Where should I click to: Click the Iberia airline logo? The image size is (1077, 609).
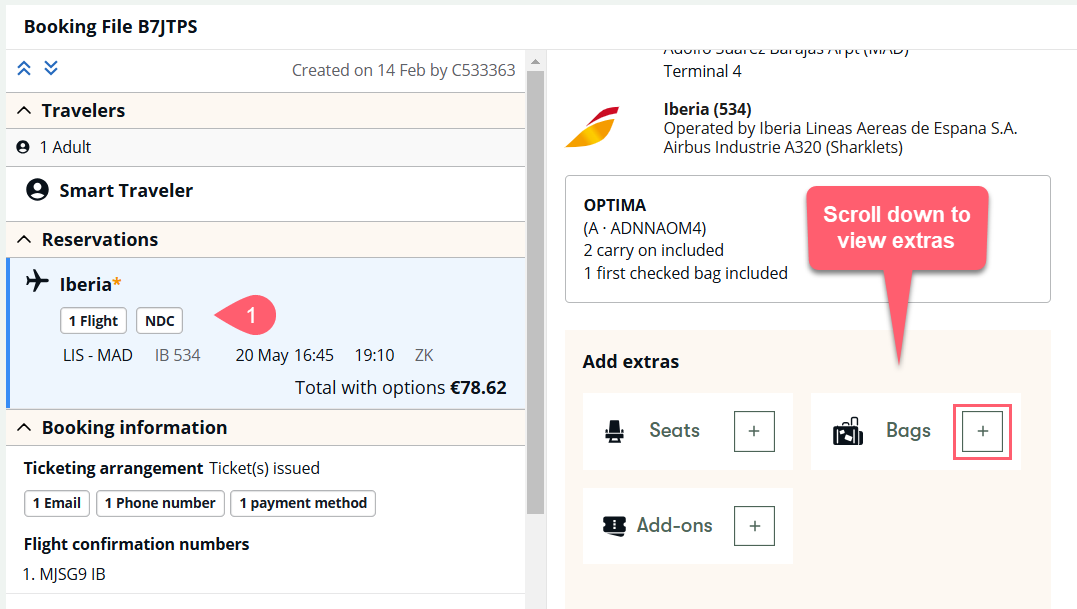[x=593, y=127]
